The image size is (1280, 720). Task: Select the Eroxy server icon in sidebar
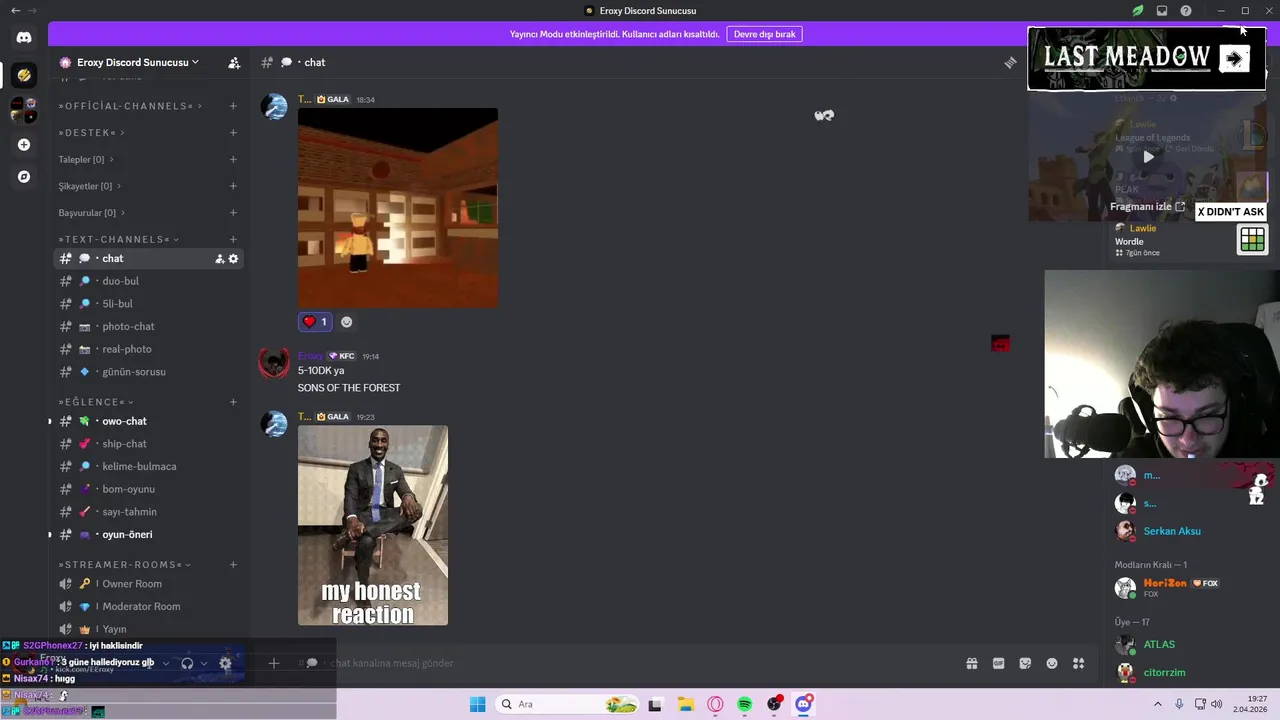click(x=24, y=75)
